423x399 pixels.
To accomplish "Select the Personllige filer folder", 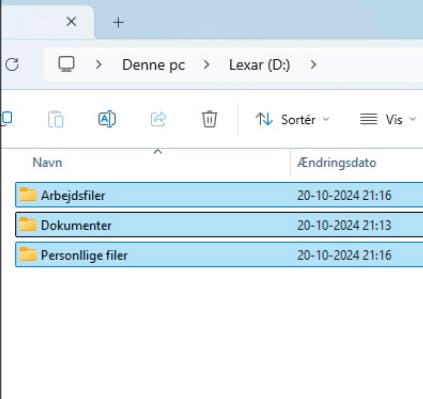I will pos(219,255).
